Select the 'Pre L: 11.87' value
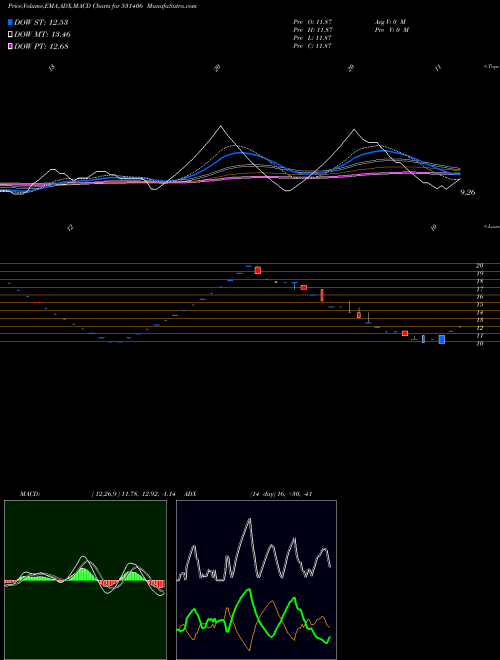Viewport: 500px width, 660px height. point(313,38)
